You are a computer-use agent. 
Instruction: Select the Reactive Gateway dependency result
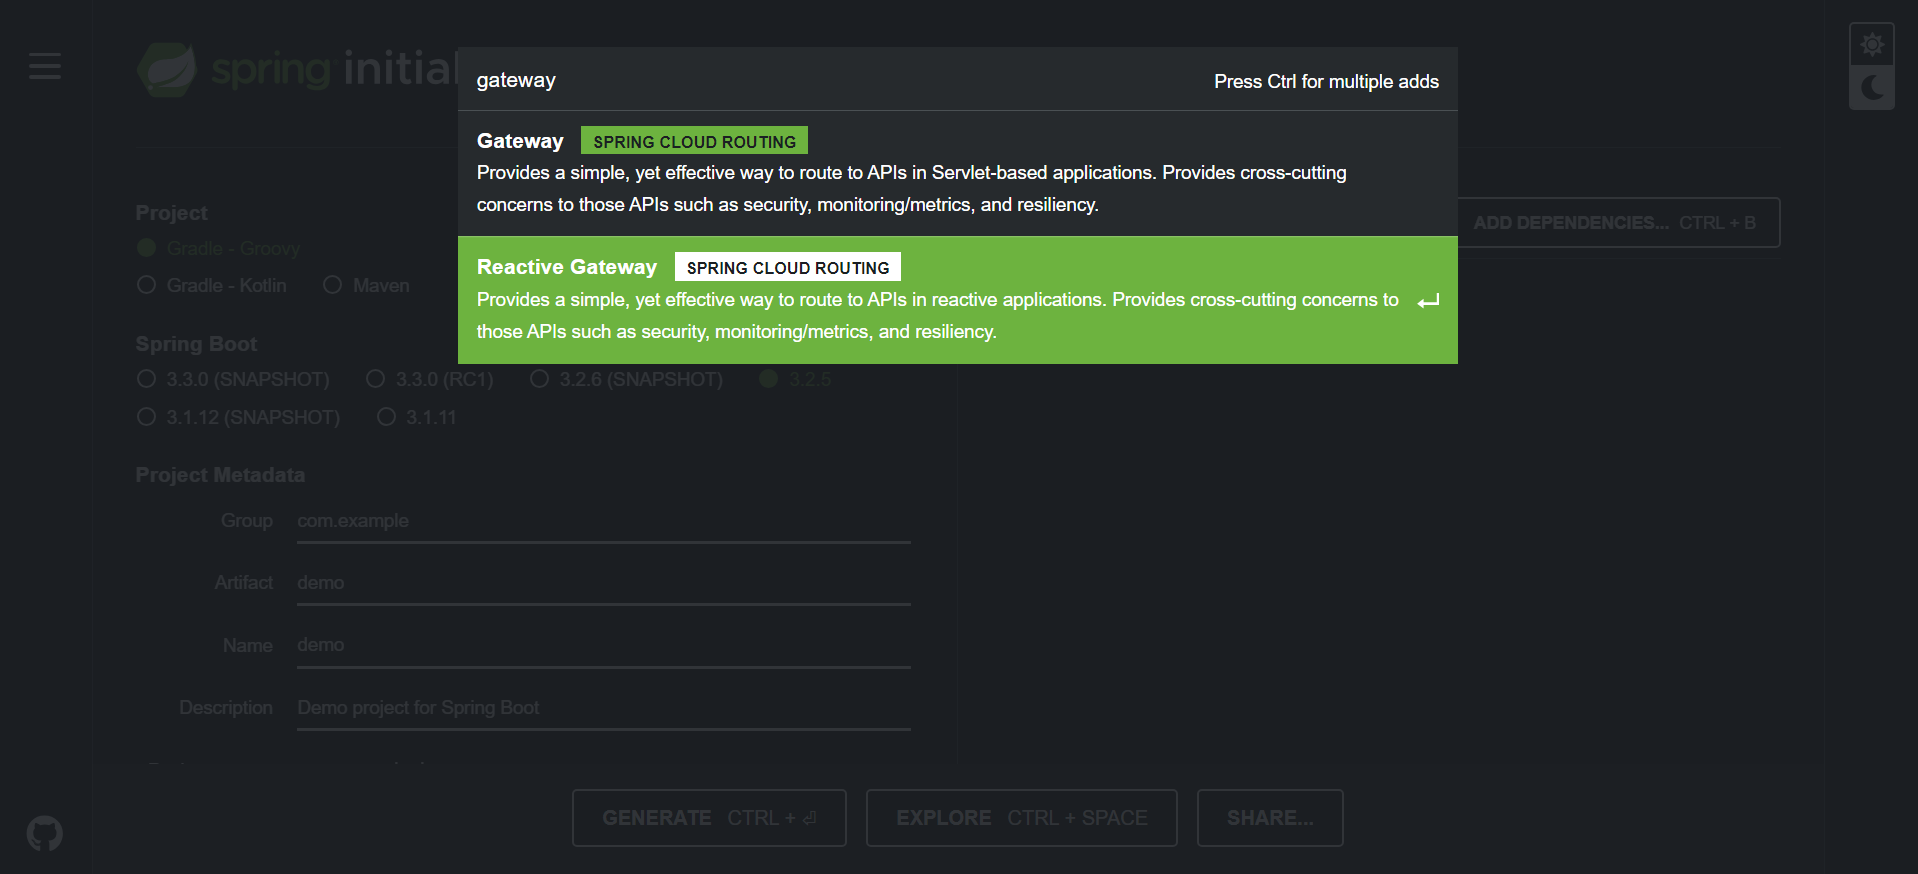coord(958,300)
